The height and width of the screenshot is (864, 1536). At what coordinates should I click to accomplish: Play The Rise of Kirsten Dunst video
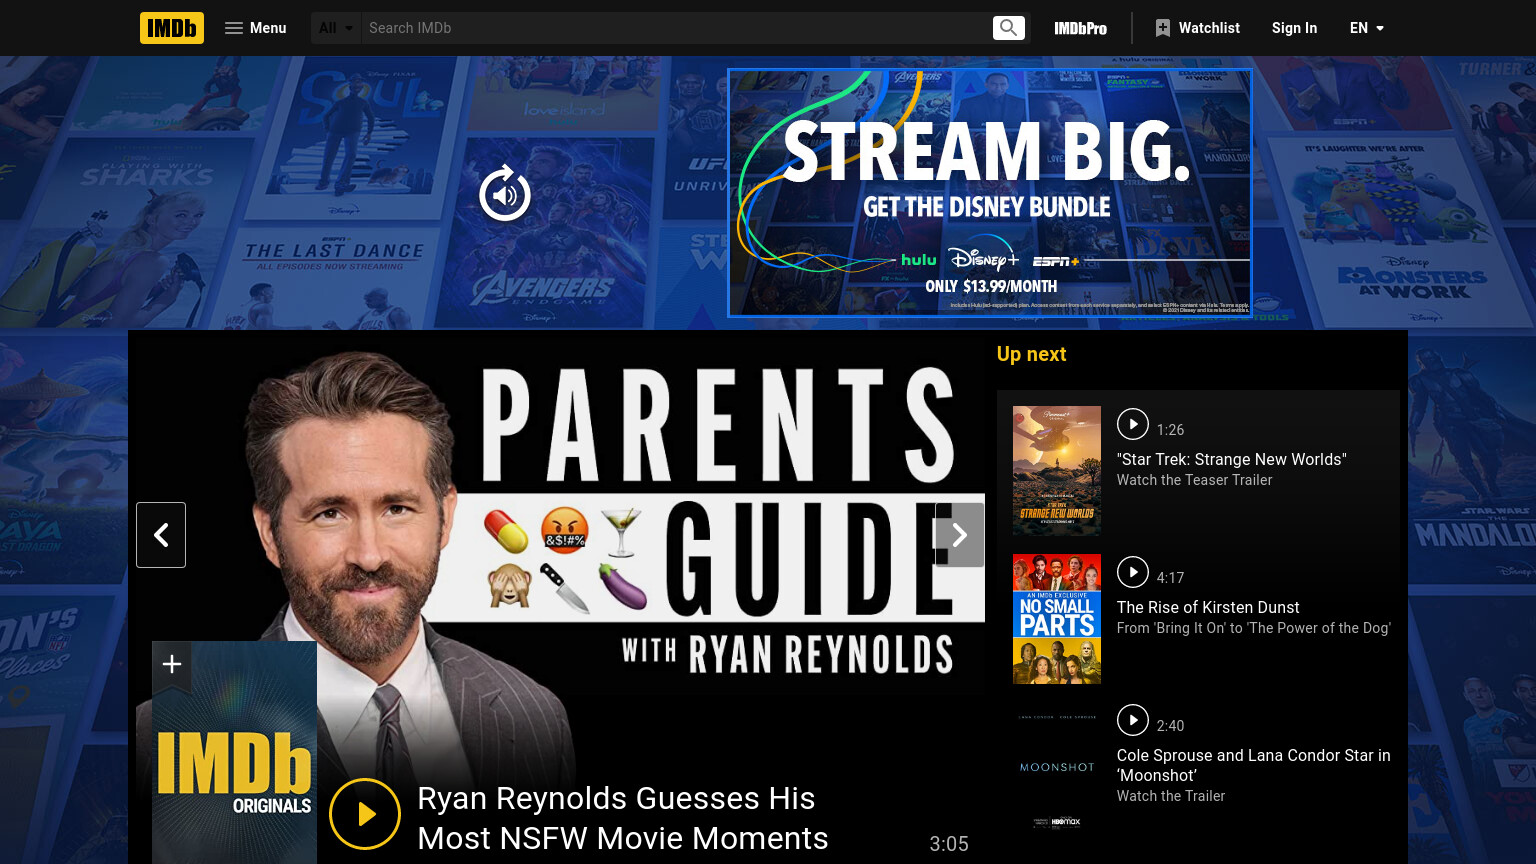1133,572
